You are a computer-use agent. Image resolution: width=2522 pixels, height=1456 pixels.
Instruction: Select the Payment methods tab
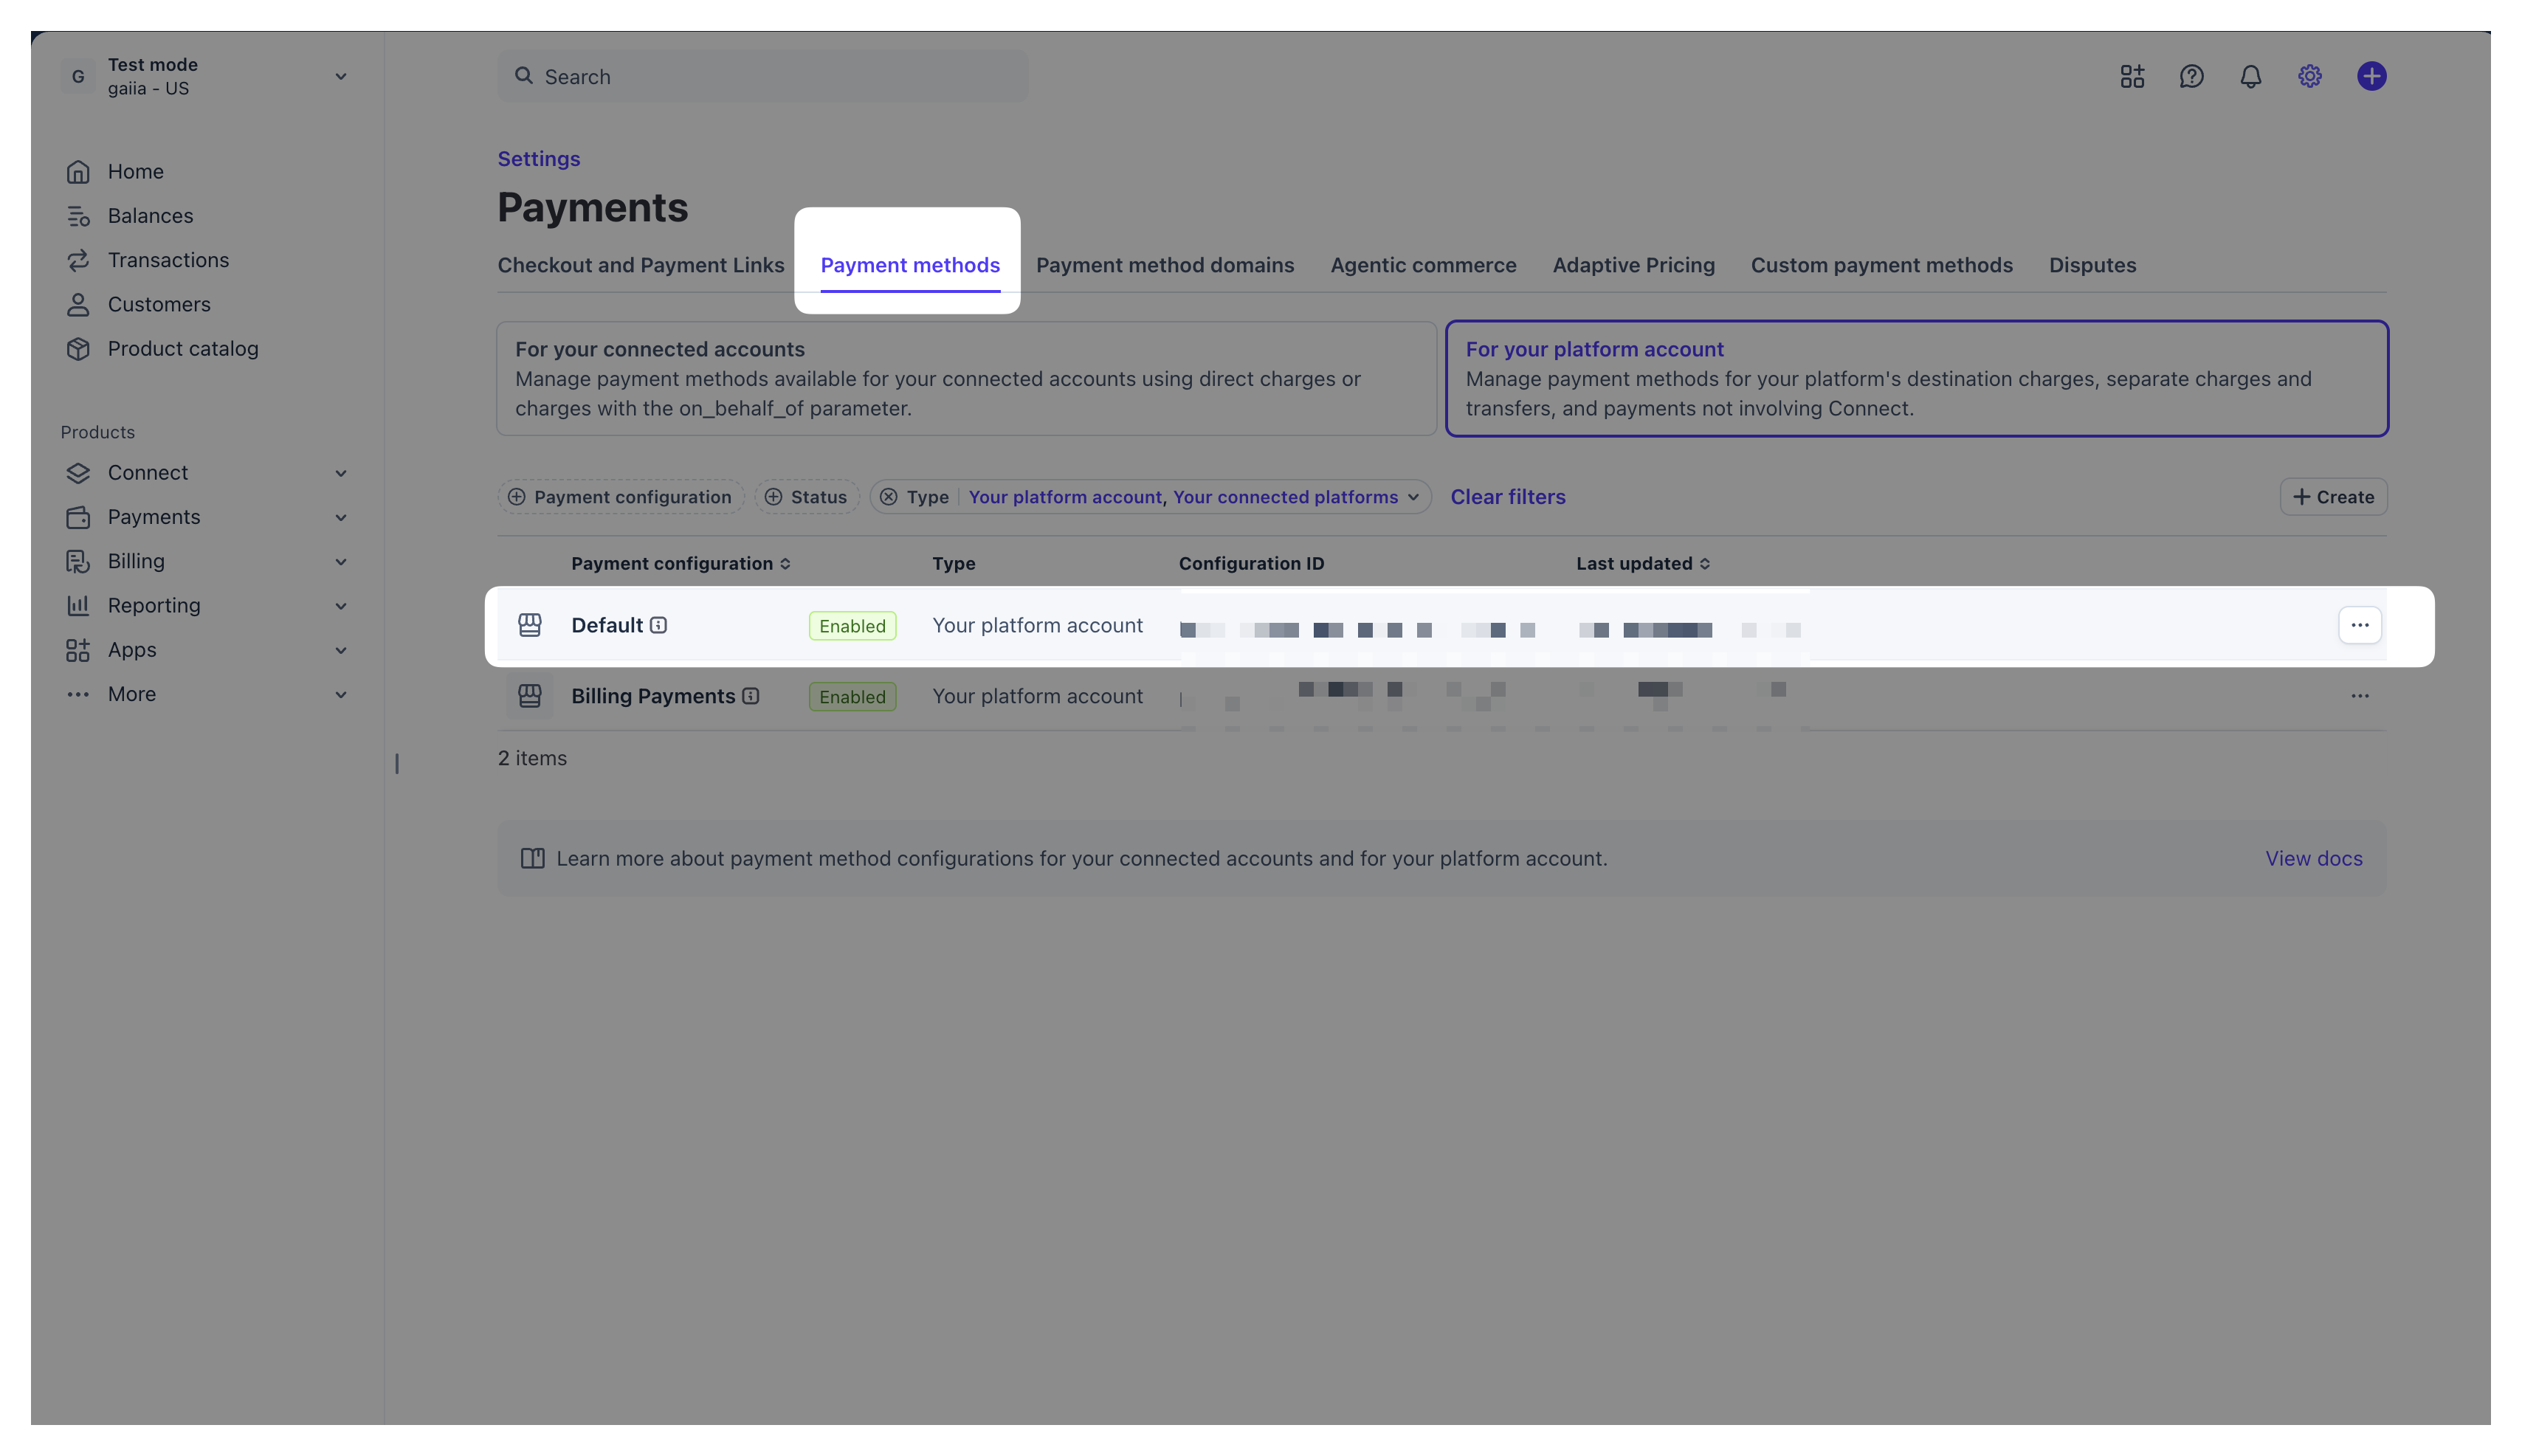[909, 265]
